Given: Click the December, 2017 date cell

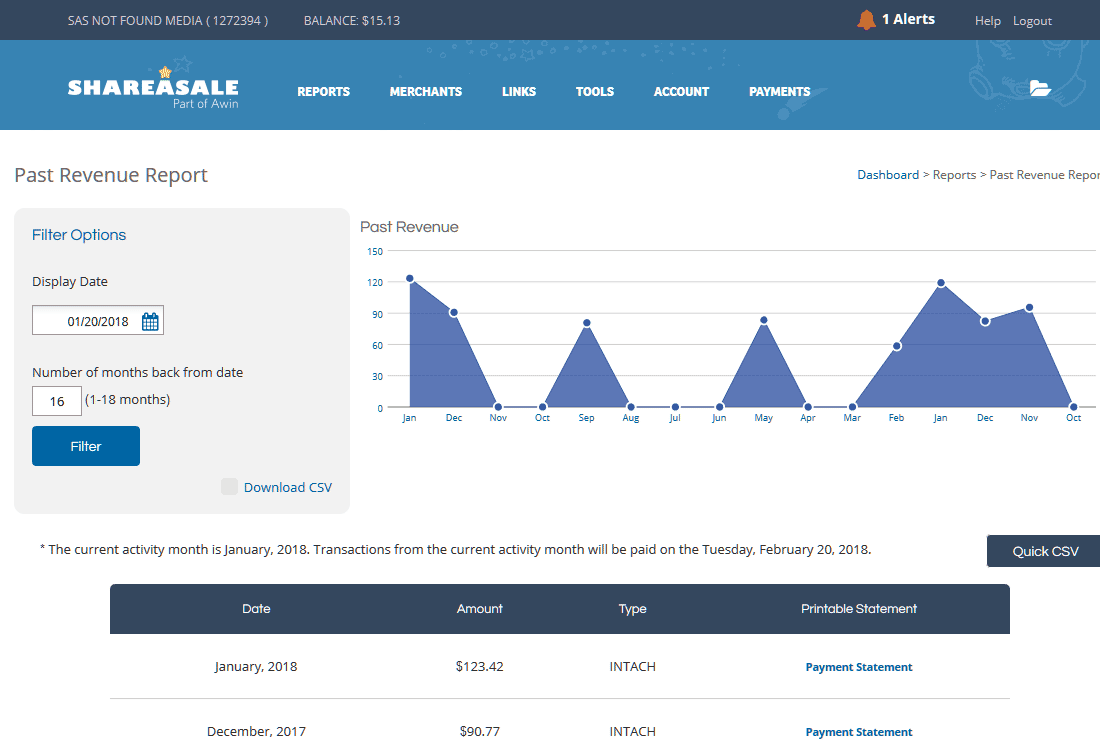Looking at the screenshot, I should [x=256, y=732].
